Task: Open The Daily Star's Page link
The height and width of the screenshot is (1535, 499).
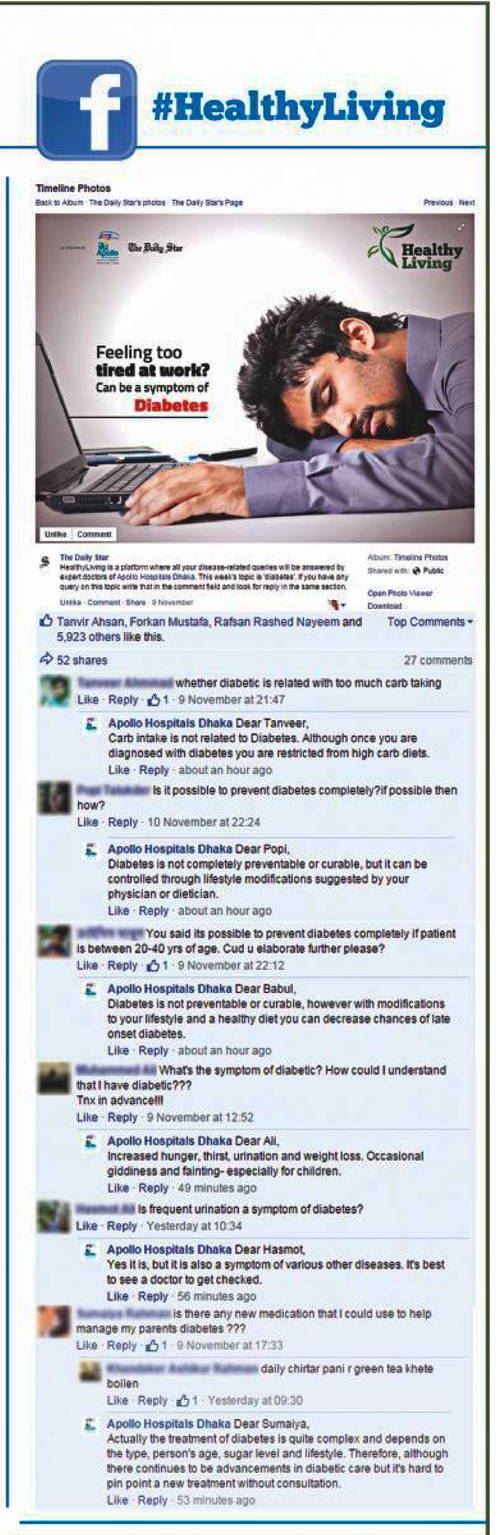Action: (x=207, y=202)
